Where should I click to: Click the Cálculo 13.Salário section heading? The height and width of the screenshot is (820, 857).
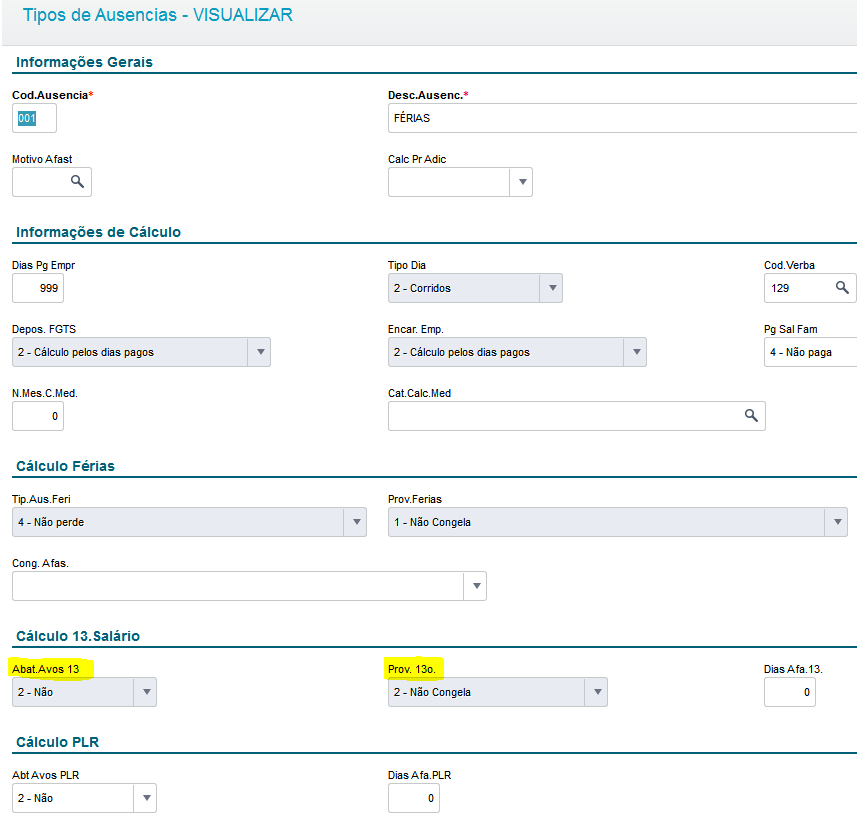(78, 636)
